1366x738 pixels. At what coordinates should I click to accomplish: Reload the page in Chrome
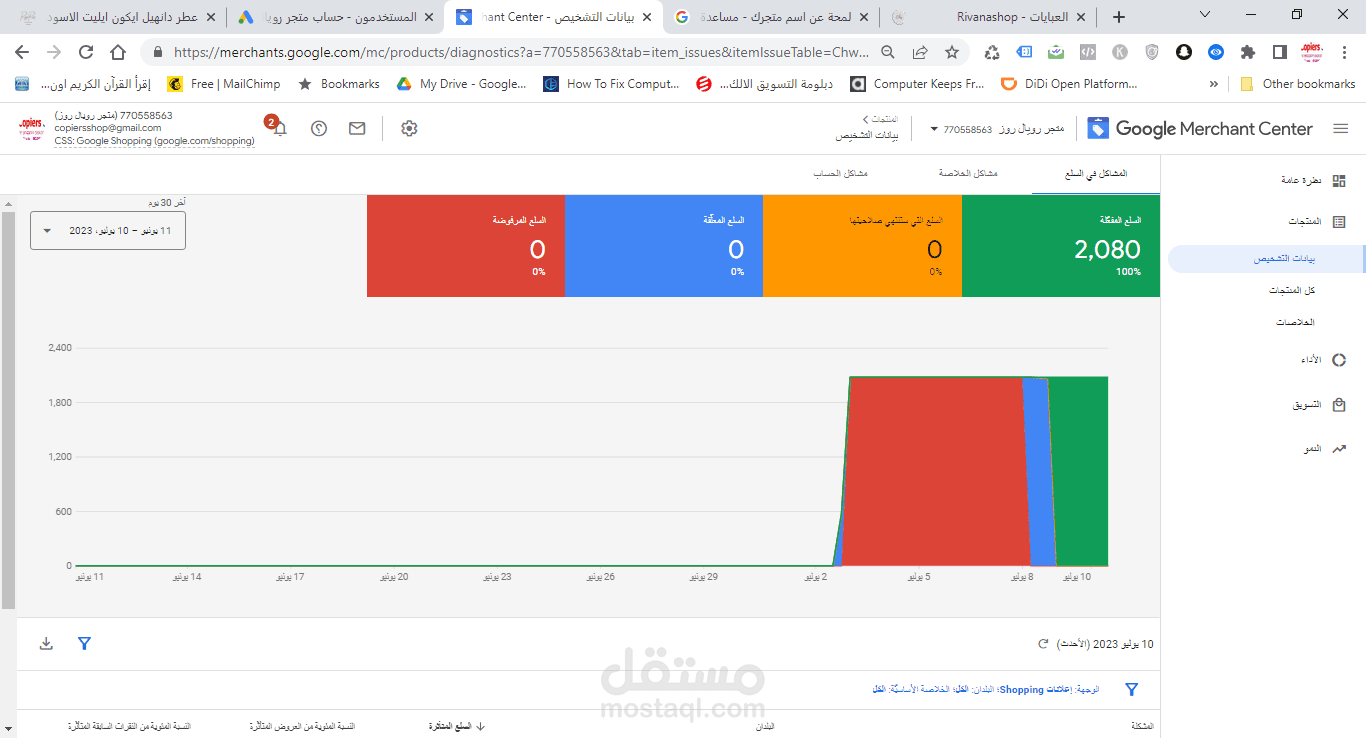tap(86, 52)
